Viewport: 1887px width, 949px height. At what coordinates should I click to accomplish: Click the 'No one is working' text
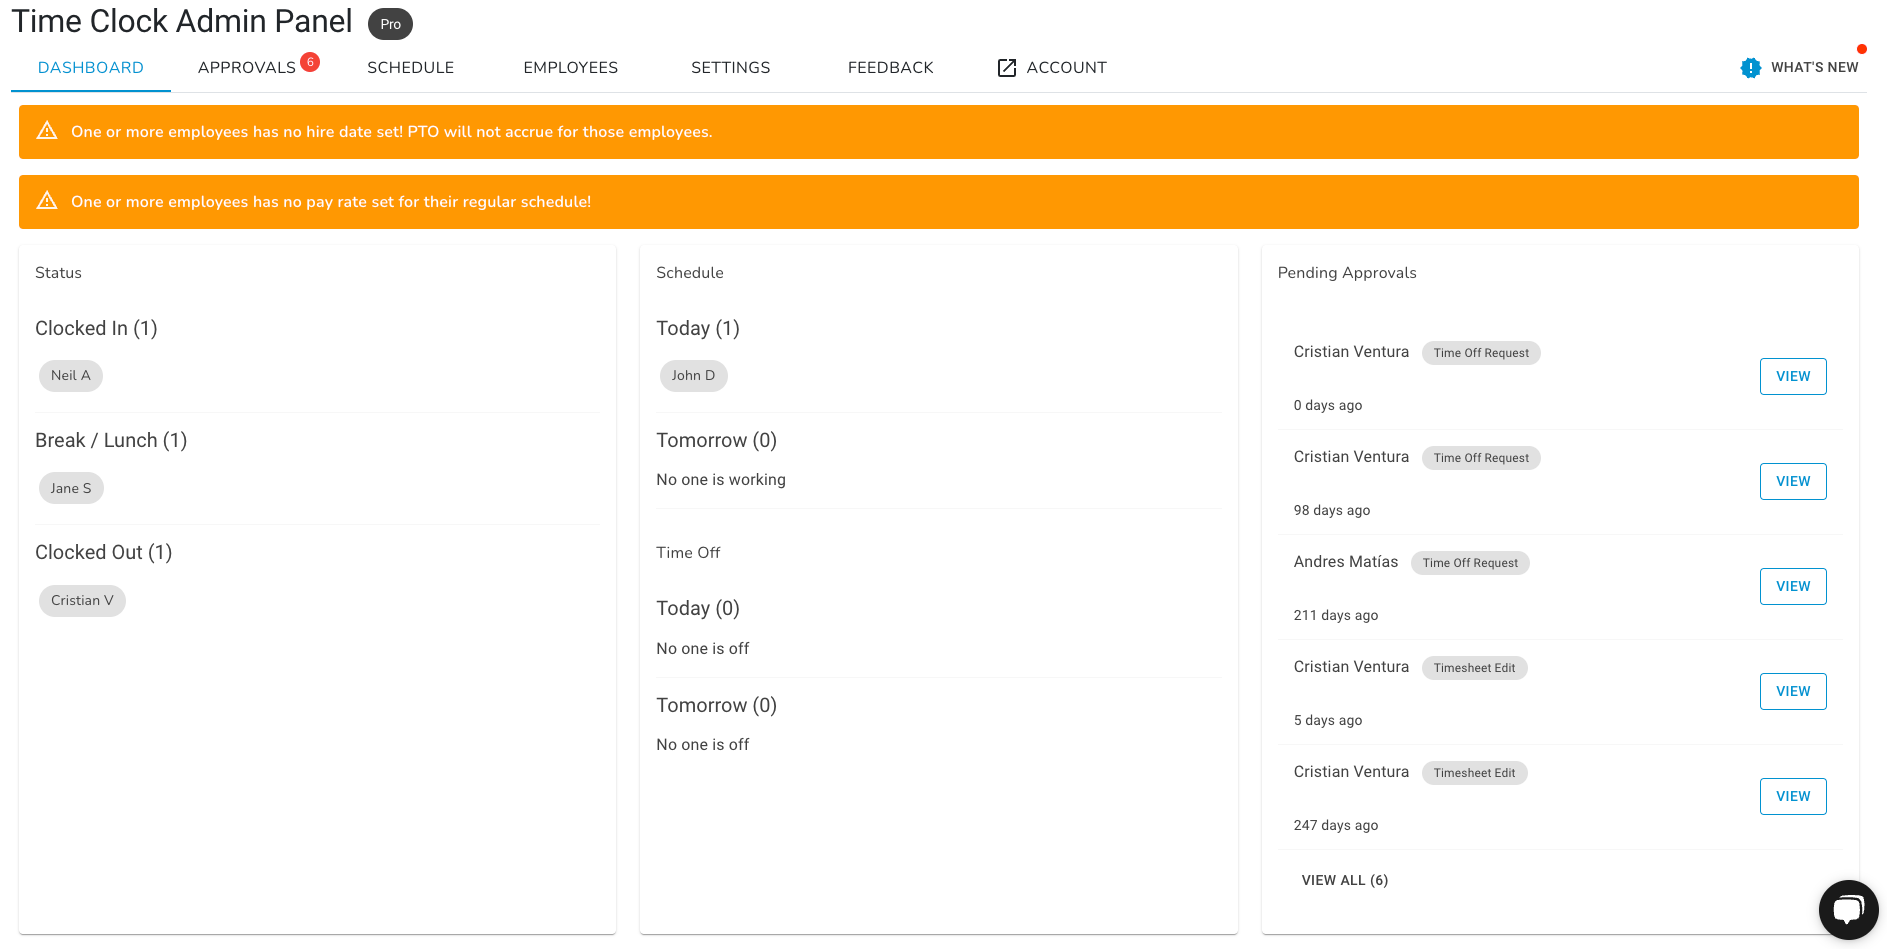coord(721,480)
